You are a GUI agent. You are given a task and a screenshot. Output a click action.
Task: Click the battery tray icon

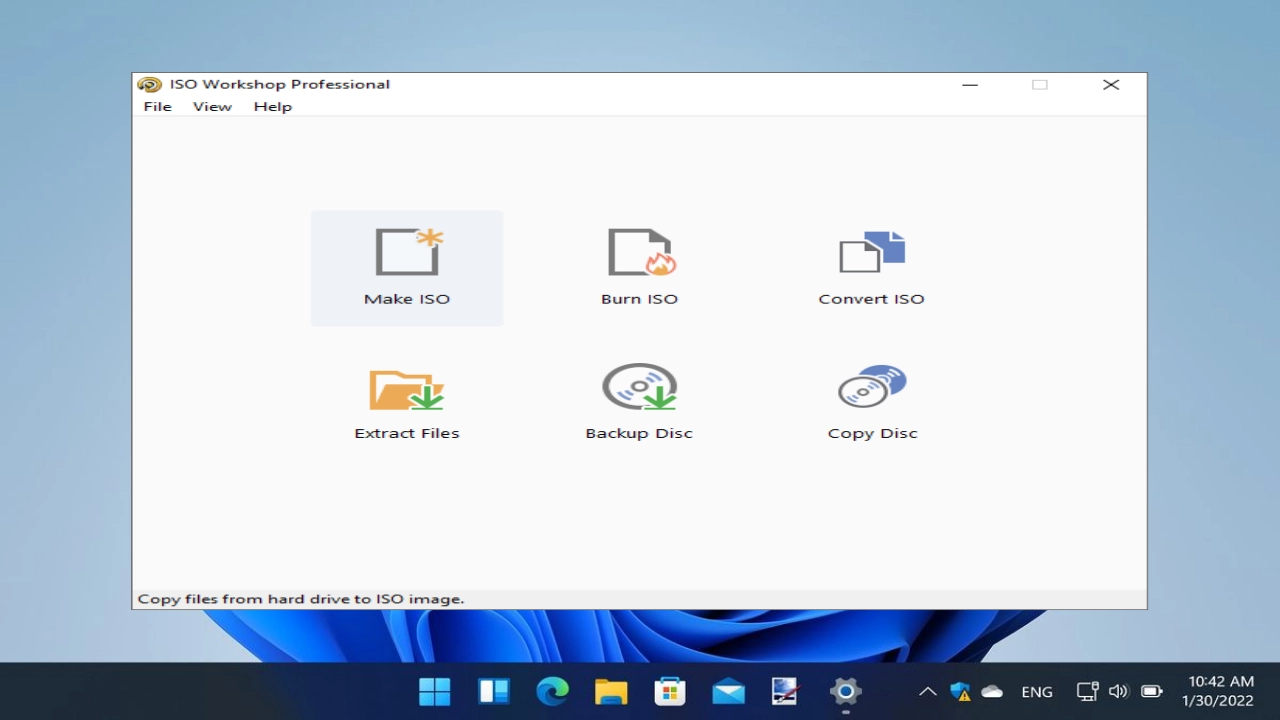coord(1152,691)
